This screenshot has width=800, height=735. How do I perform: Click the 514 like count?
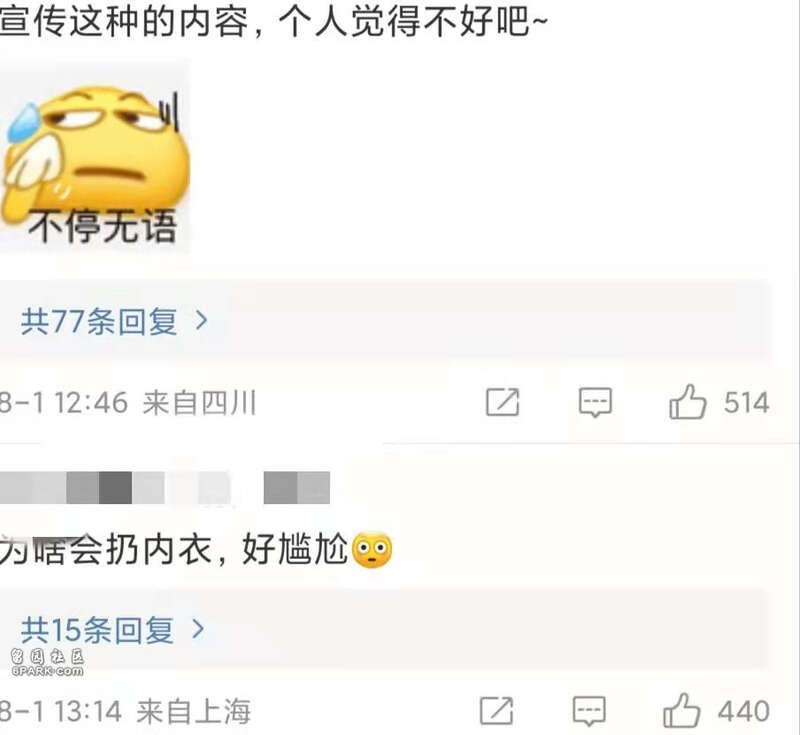746,402
